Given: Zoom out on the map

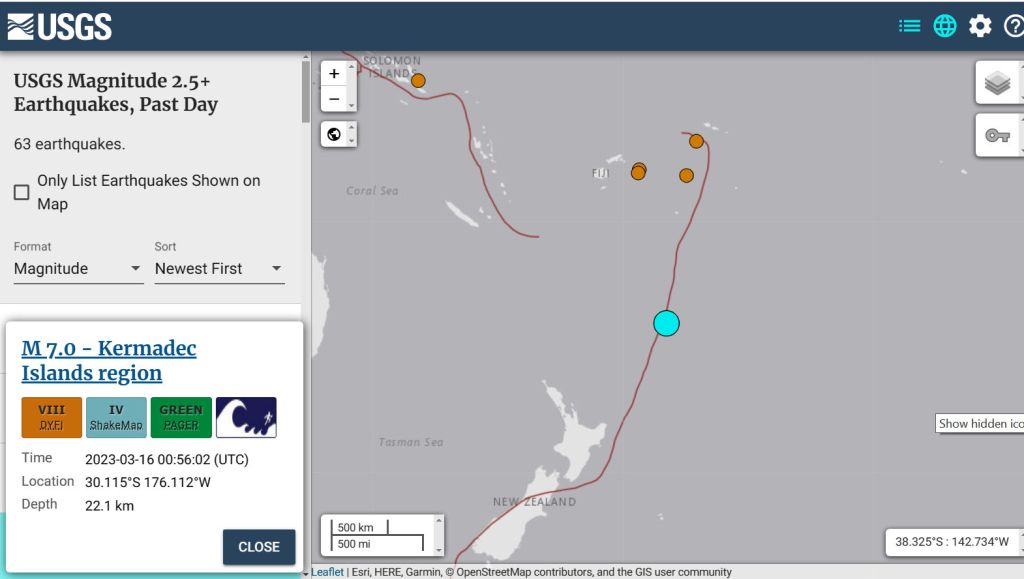Looking at the screenshot, I should [x=334, y=99].
